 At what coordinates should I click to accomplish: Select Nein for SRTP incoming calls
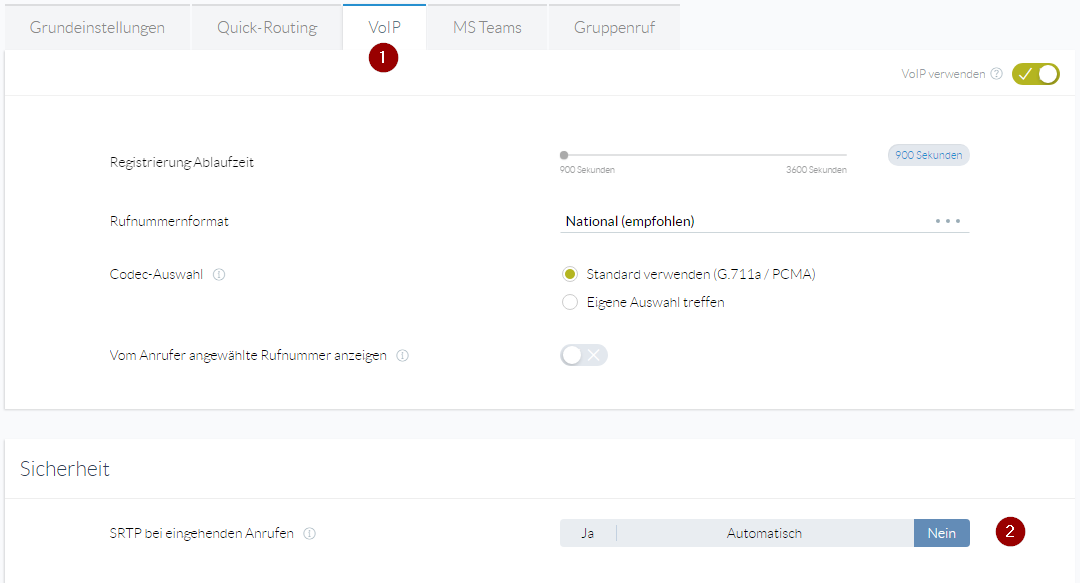click(x=941, y=534)
